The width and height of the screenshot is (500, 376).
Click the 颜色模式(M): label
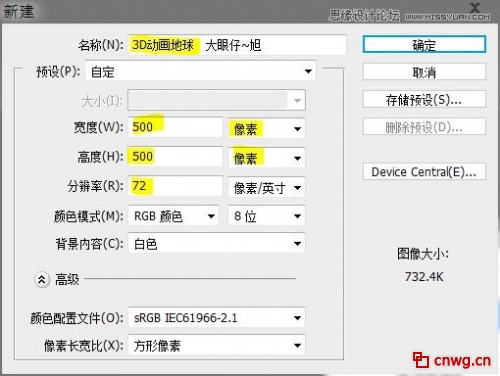point(89,216)
